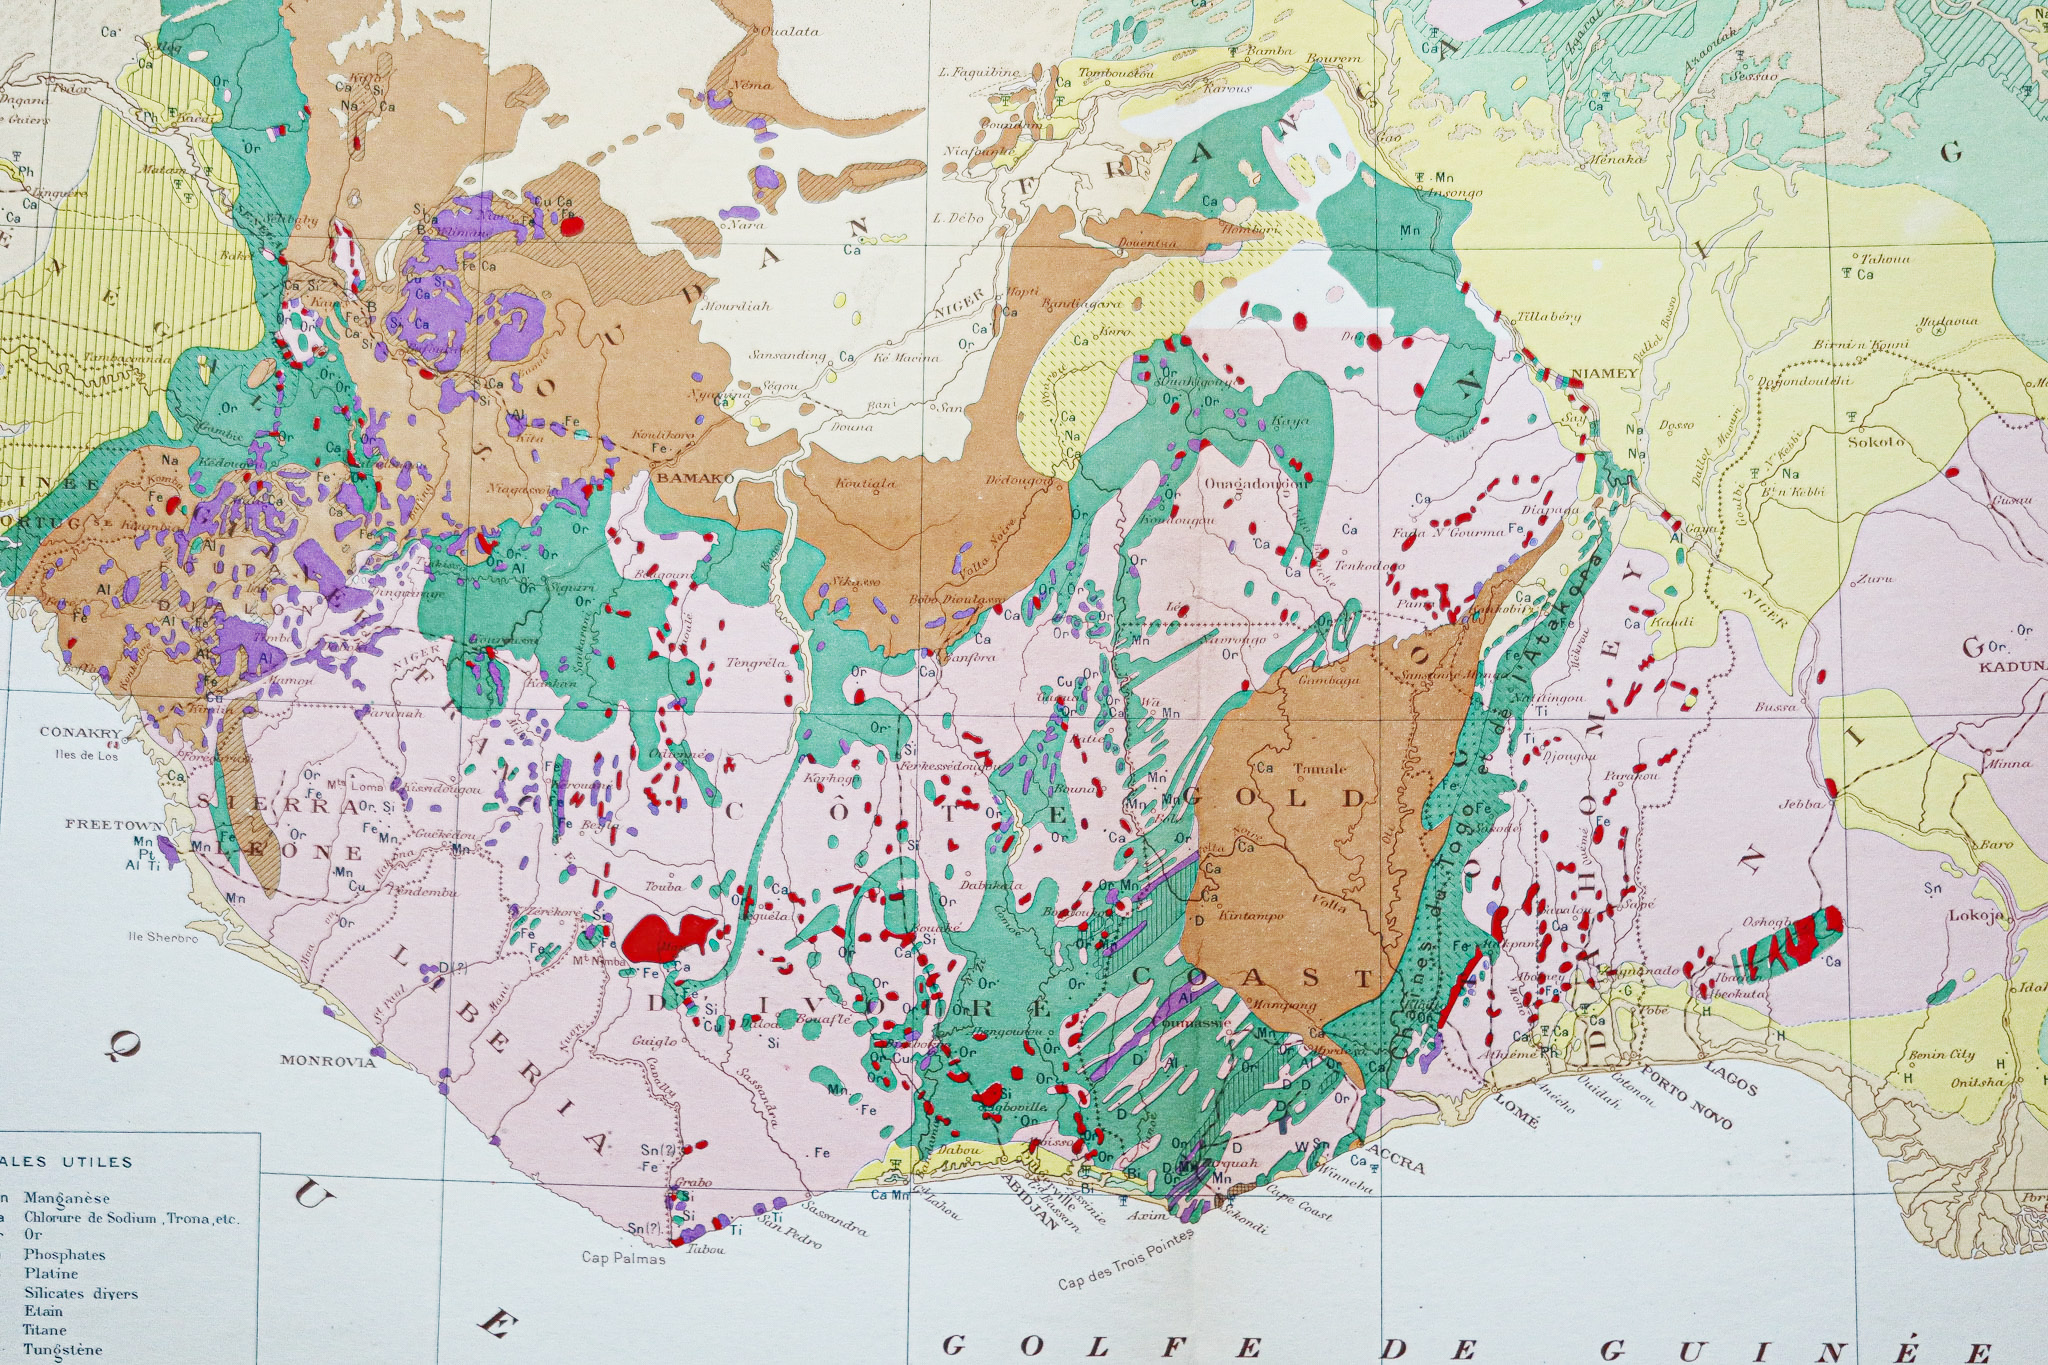Click the Kintampo label in brown region

[x=1250, y=915]
